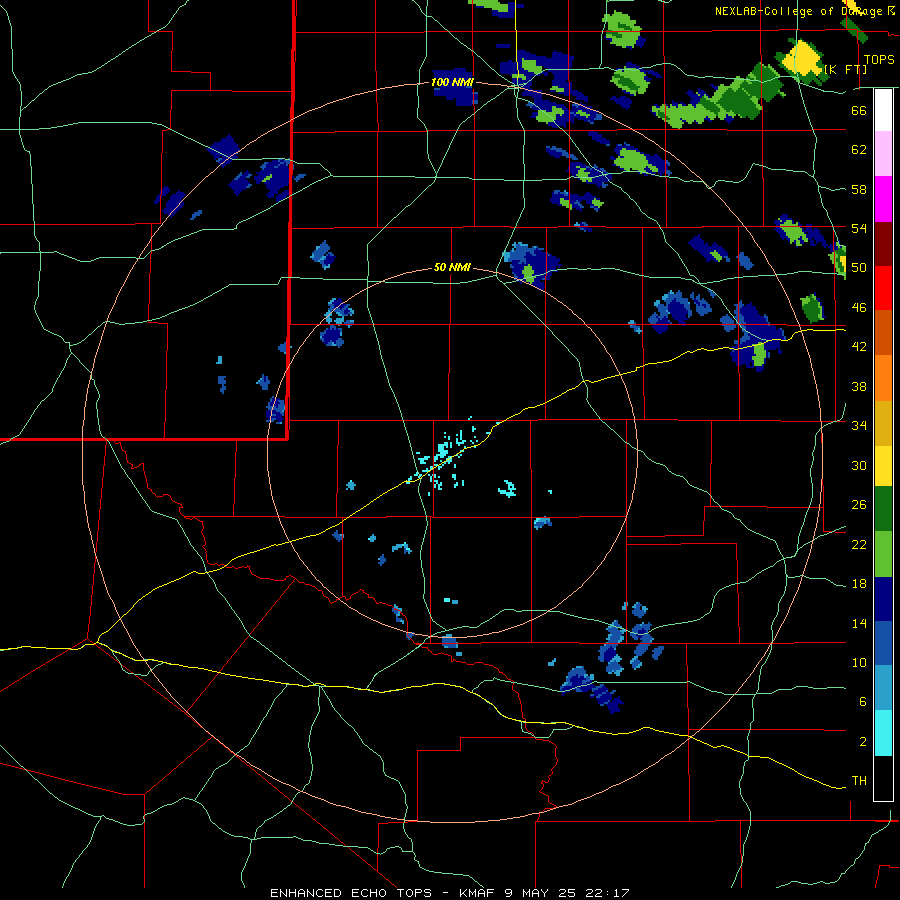Click the "K FT" units label
This screenshot has height=900, width=900.
pos(845,69)
